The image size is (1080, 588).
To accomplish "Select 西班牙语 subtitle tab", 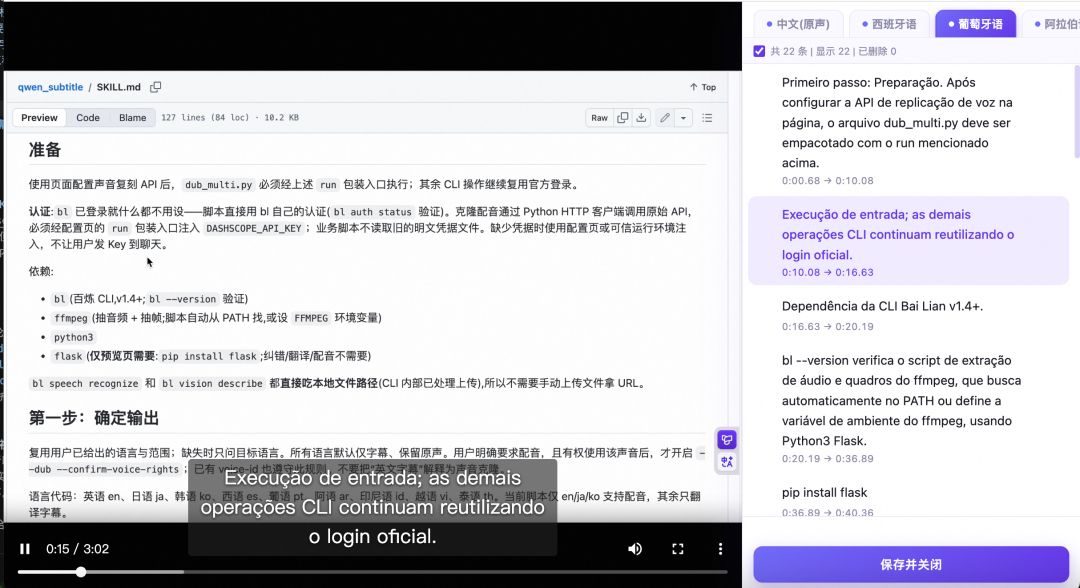I will click(889, 24).
